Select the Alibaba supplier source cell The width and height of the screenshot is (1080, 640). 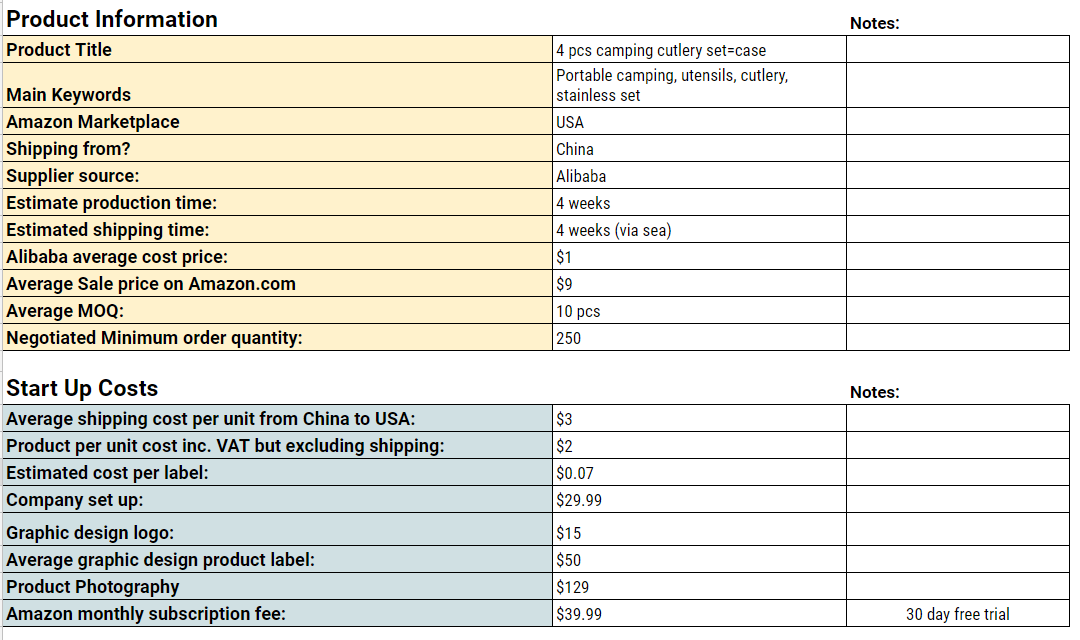coord(699,176)
